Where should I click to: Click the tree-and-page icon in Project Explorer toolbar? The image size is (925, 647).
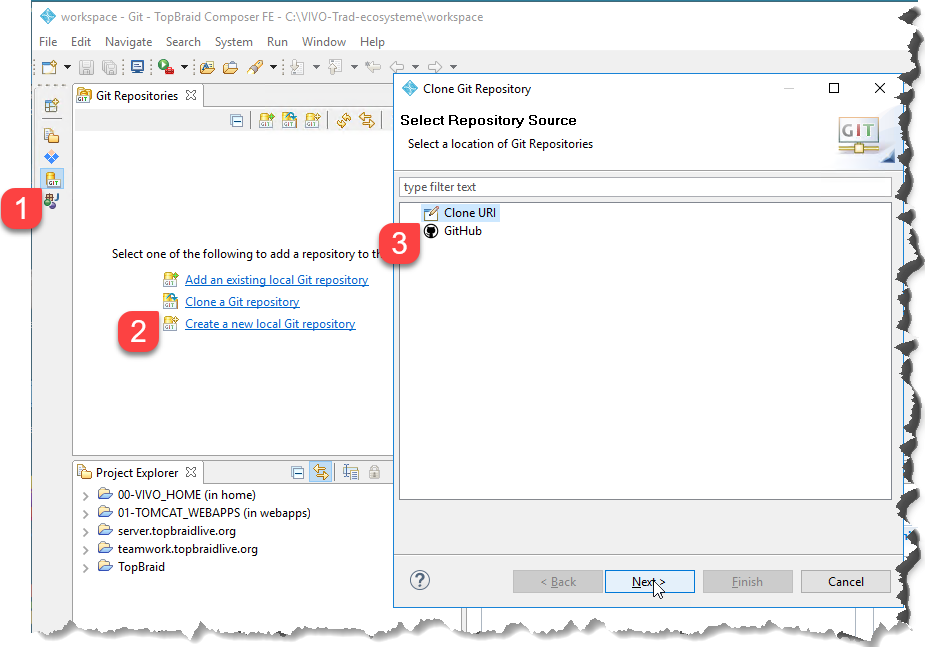(351, 472)
